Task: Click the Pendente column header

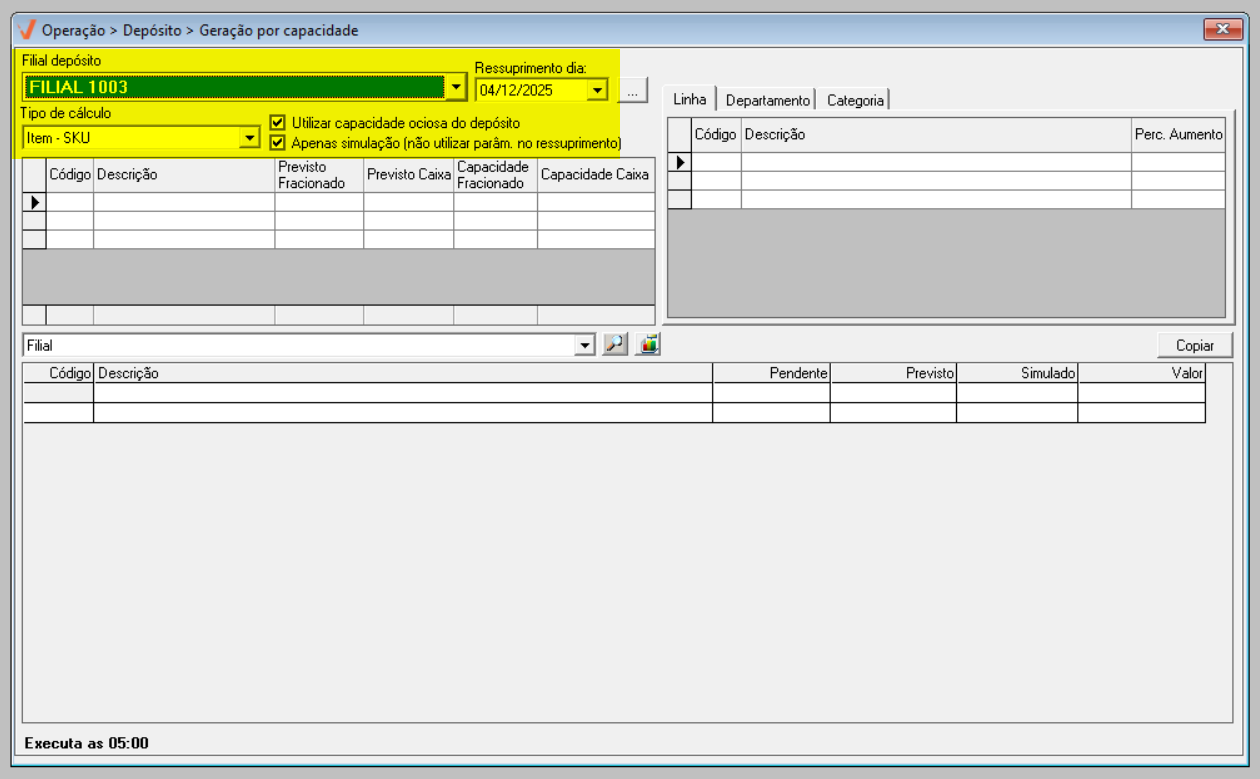Action: point(771,373)
